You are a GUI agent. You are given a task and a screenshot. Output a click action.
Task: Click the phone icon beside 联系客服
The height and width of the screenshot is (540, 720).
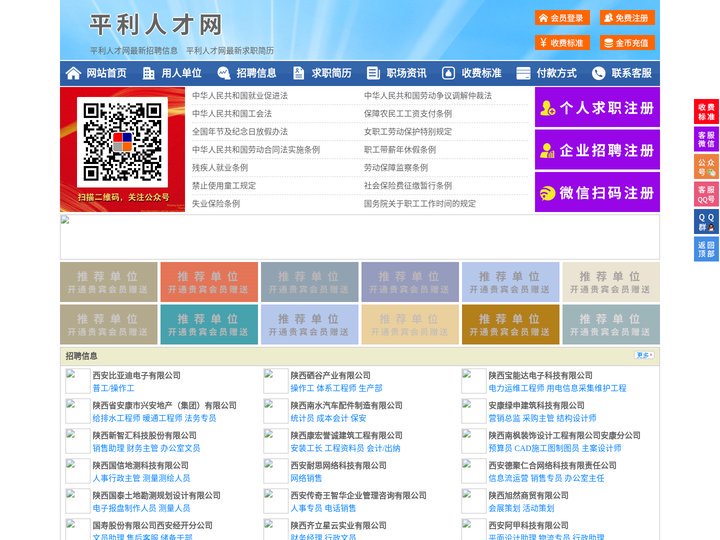[x=598, y=73]
